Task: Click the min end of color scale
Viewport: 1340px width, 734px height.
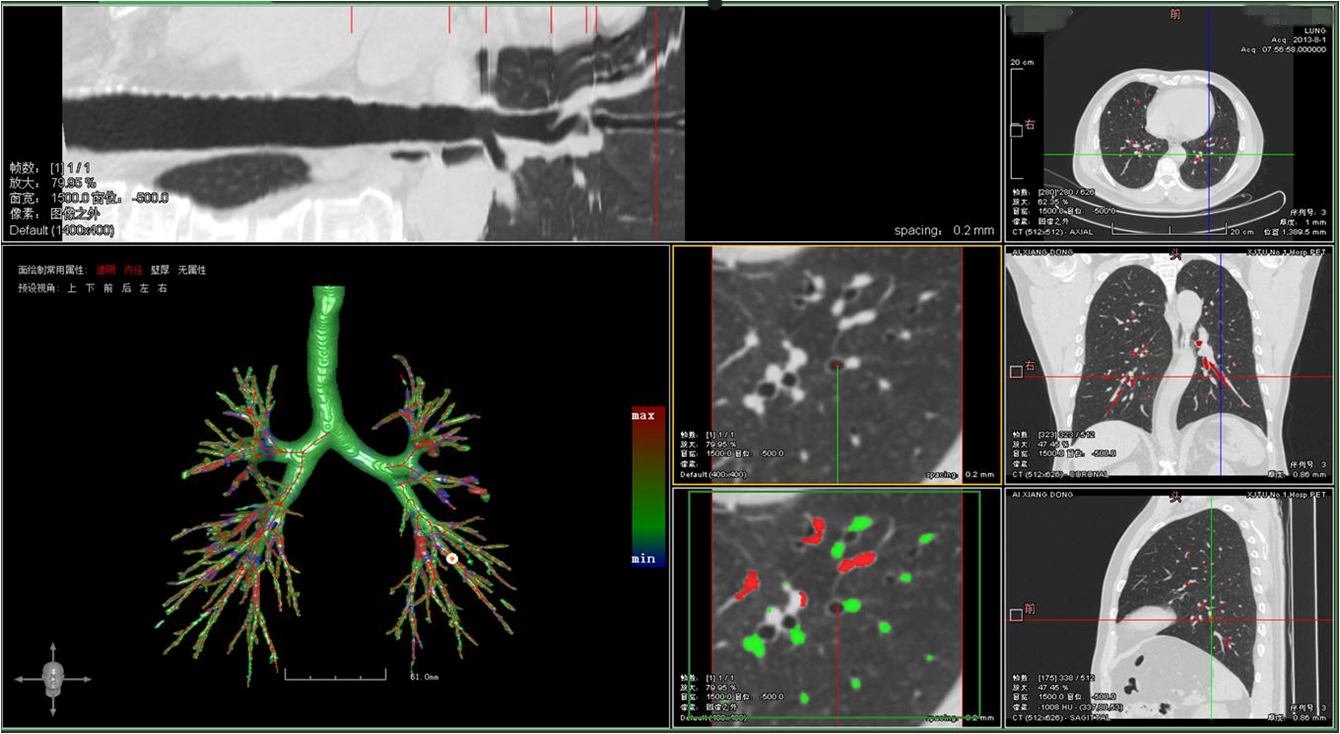Action: [x=644, y=558]
